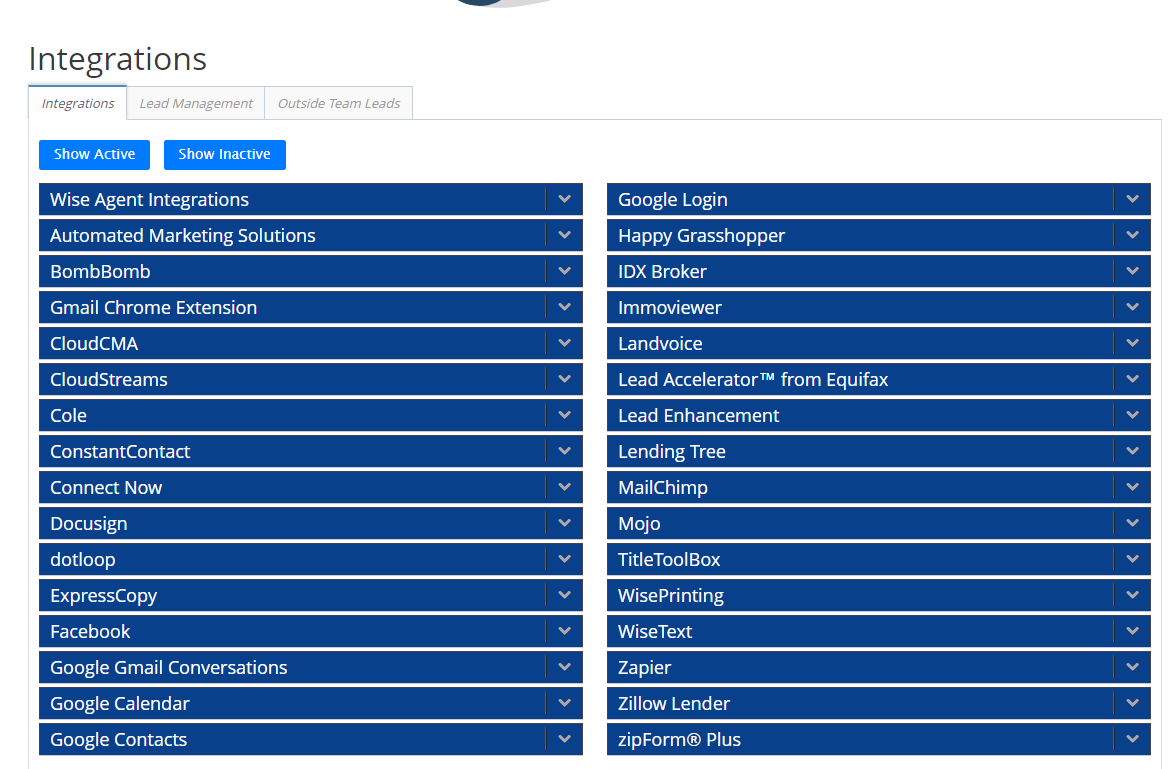This screenshot has height=769, width=1168.
Task: Expand the WiseText chevron
Action: (x=1133, y=631)
